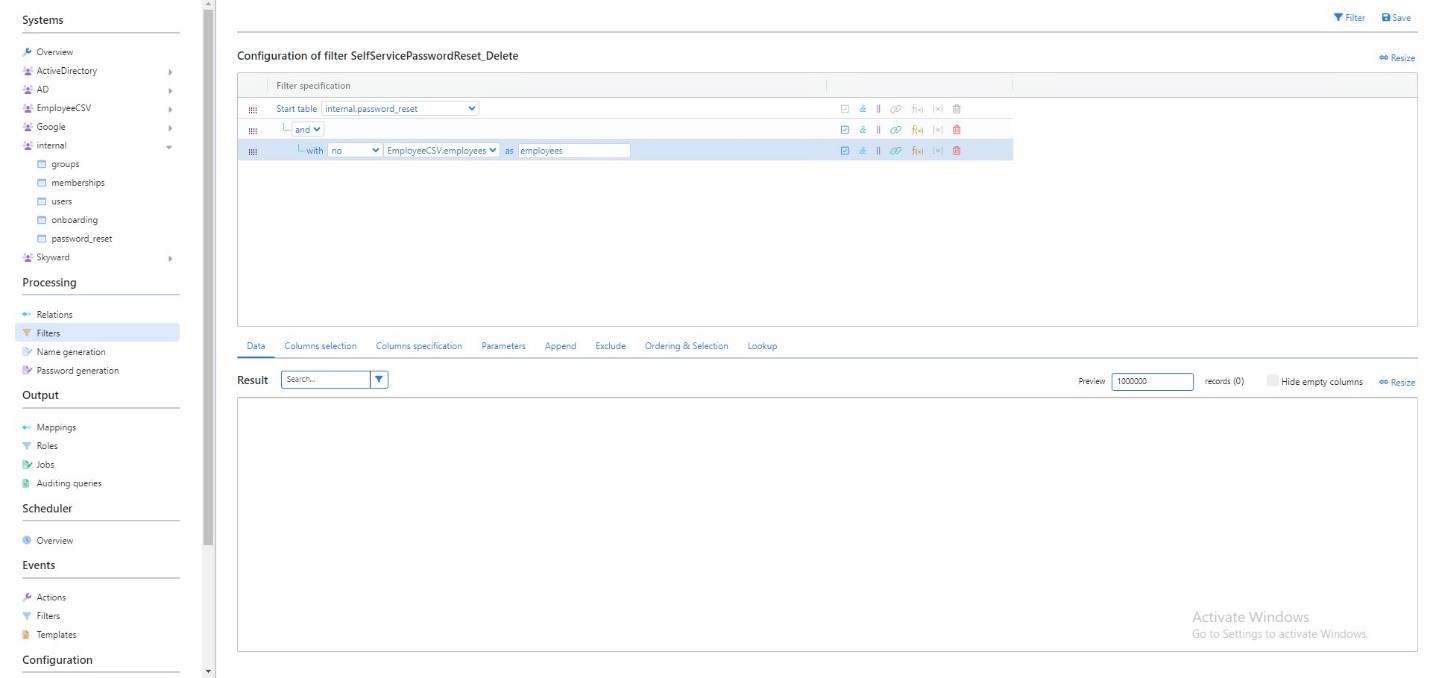Click the filter funnel icon beside Result search
This screenshot has height=678, width=1430.
pyautogui.click(x=379, y=380)
